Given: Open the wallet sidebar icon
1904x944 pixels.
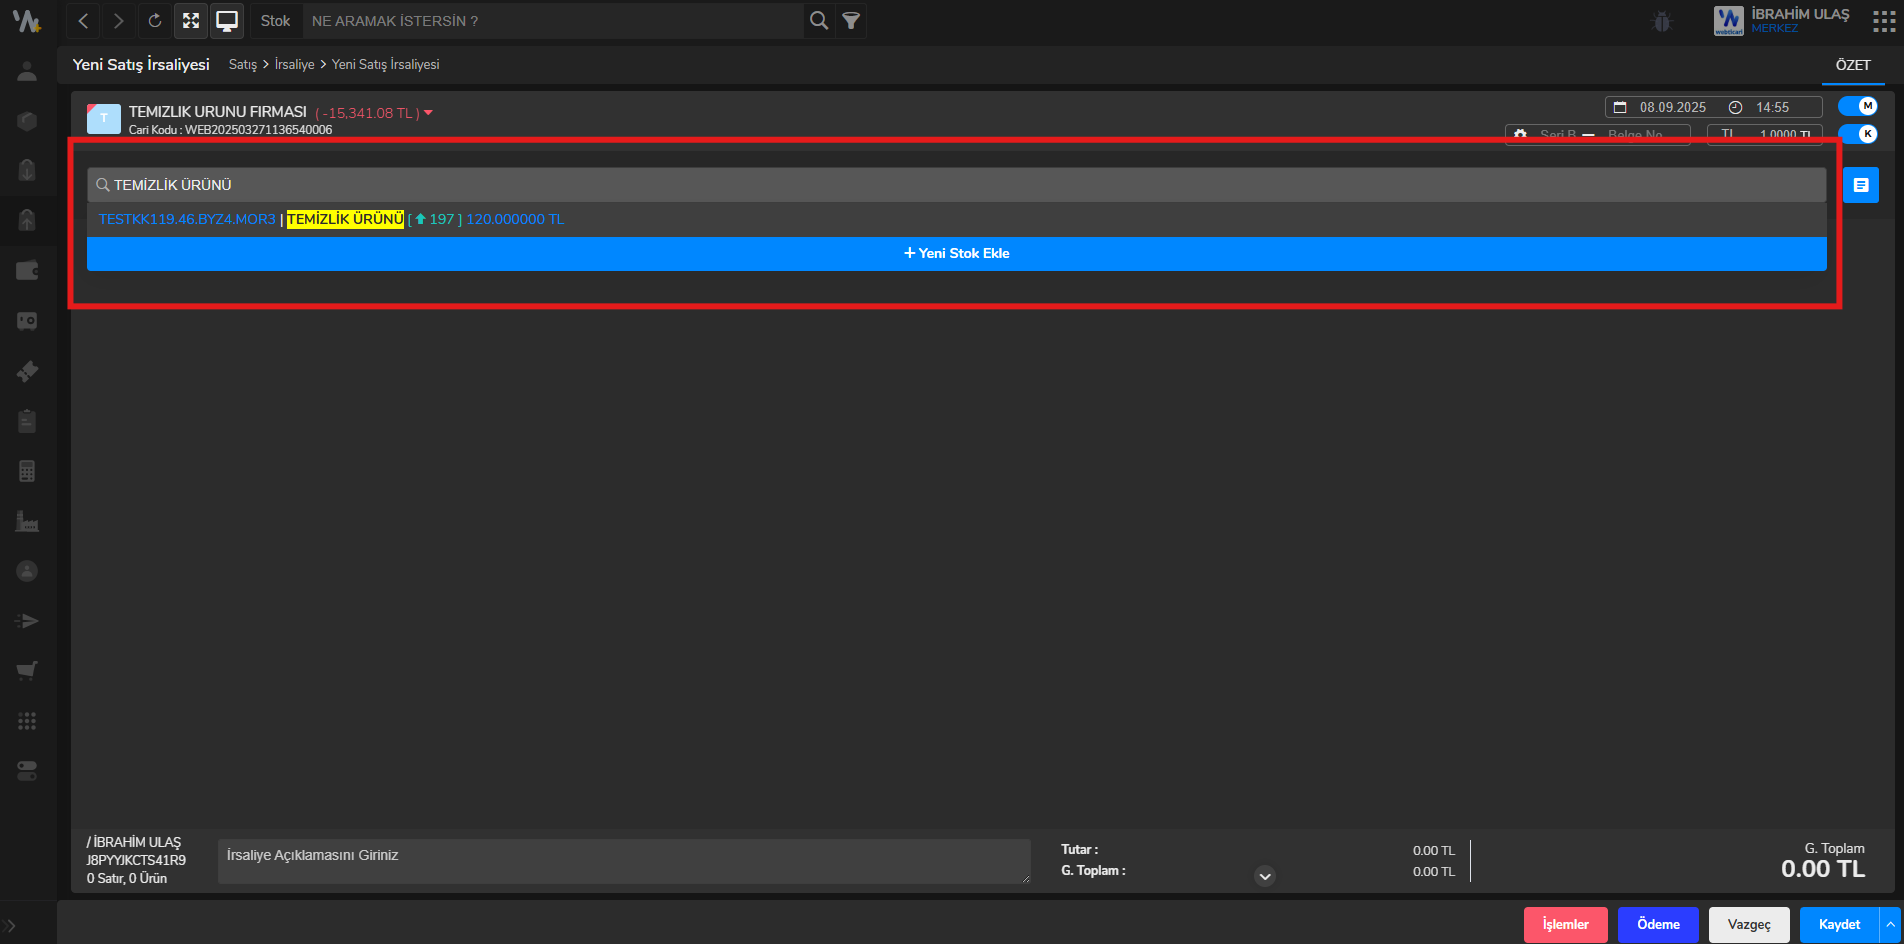Looking at the screenshot, I should 27,271.
